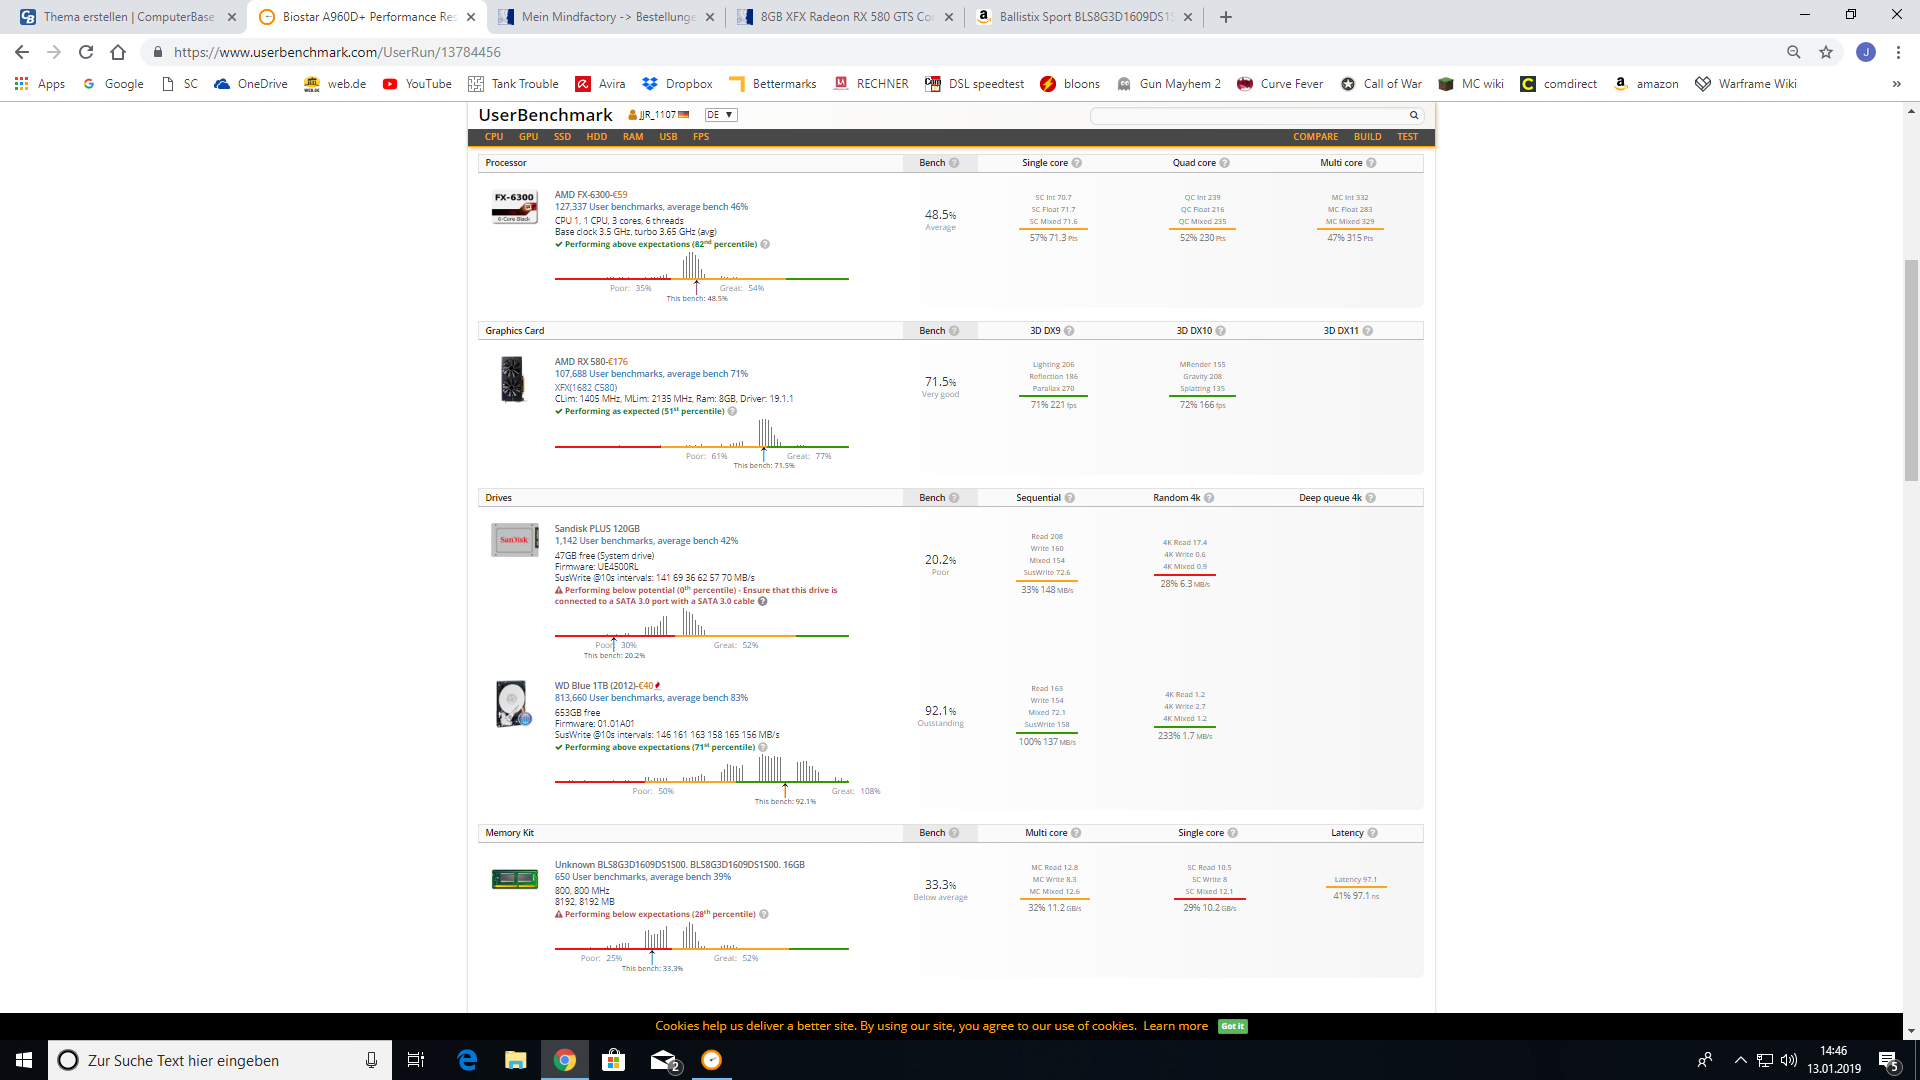This screenshot has height=1080, width=1920.
Task: Click the memory kit RAM stick icon
Action: 514,879
